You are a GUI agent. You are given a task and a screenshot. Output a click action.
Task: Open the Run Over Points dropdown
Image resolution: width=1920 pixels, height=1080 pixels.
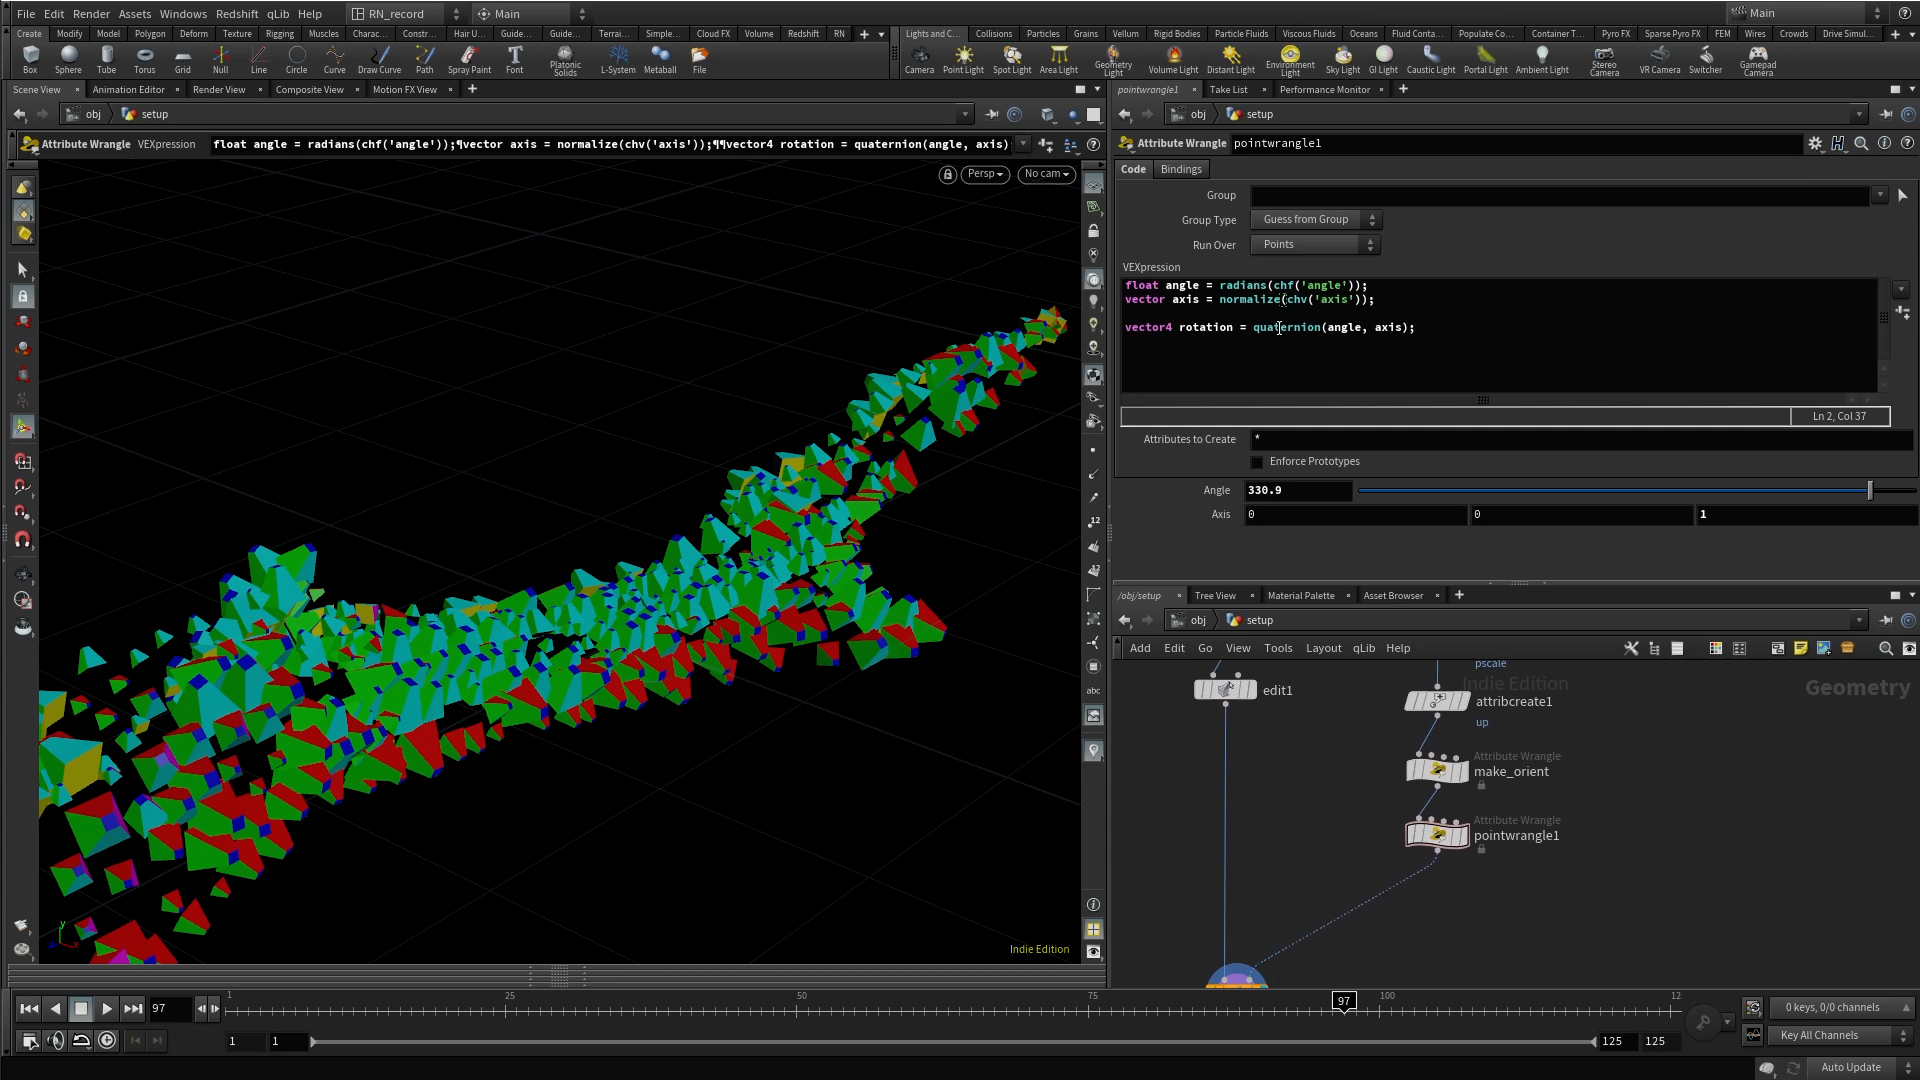[x=1316, y=245]
